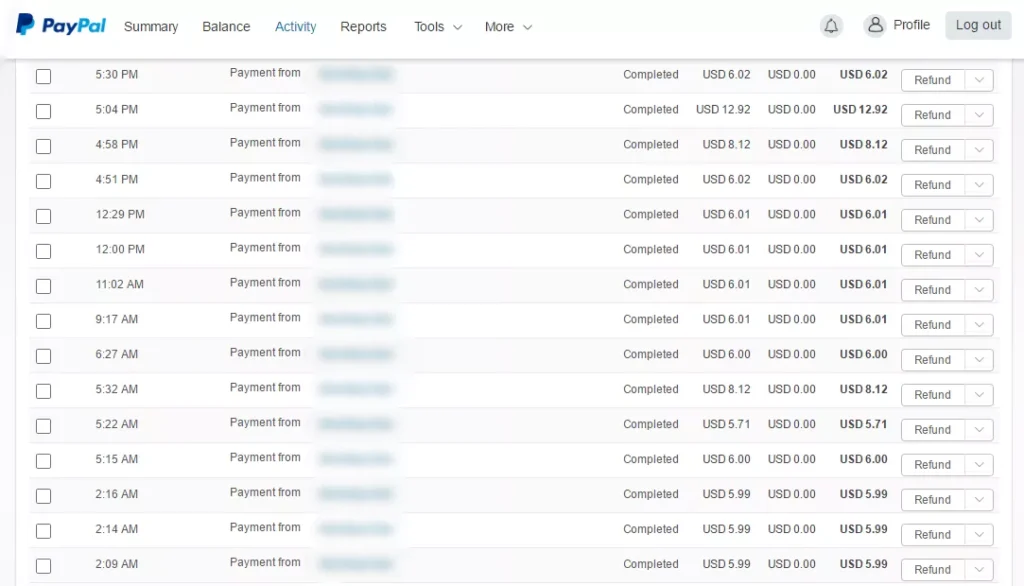Mark the 2:16 AM payment checkbox
Screen dimensions: 1024x586
44,496
